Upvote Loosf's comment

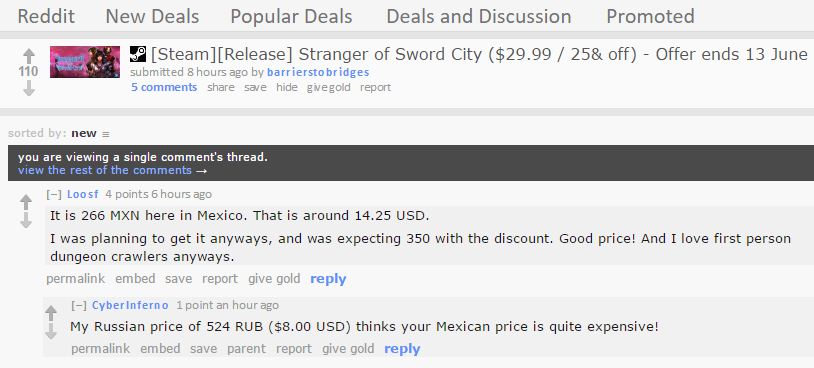25,201
